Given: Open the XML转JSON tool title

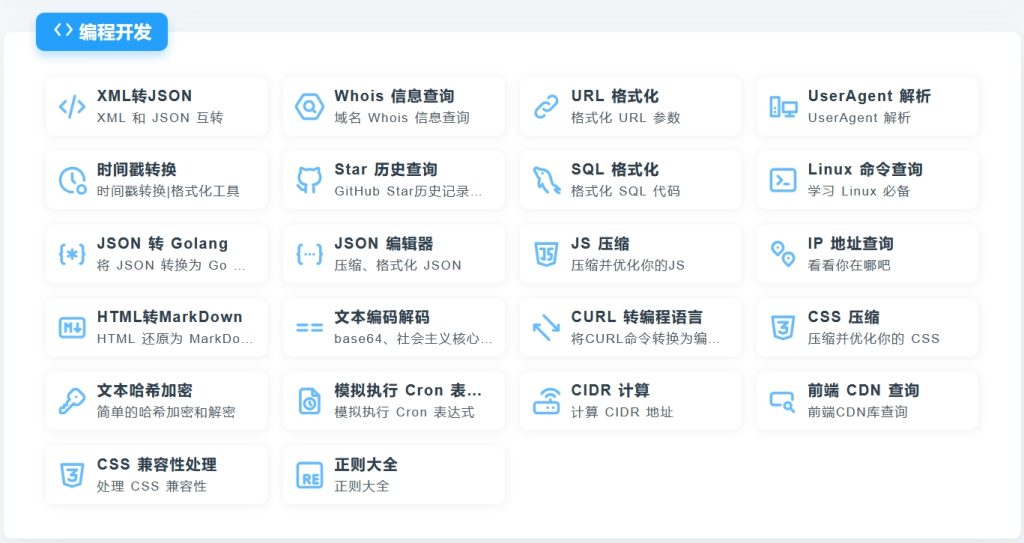Looking at the screenshot, I should point(144,96).
